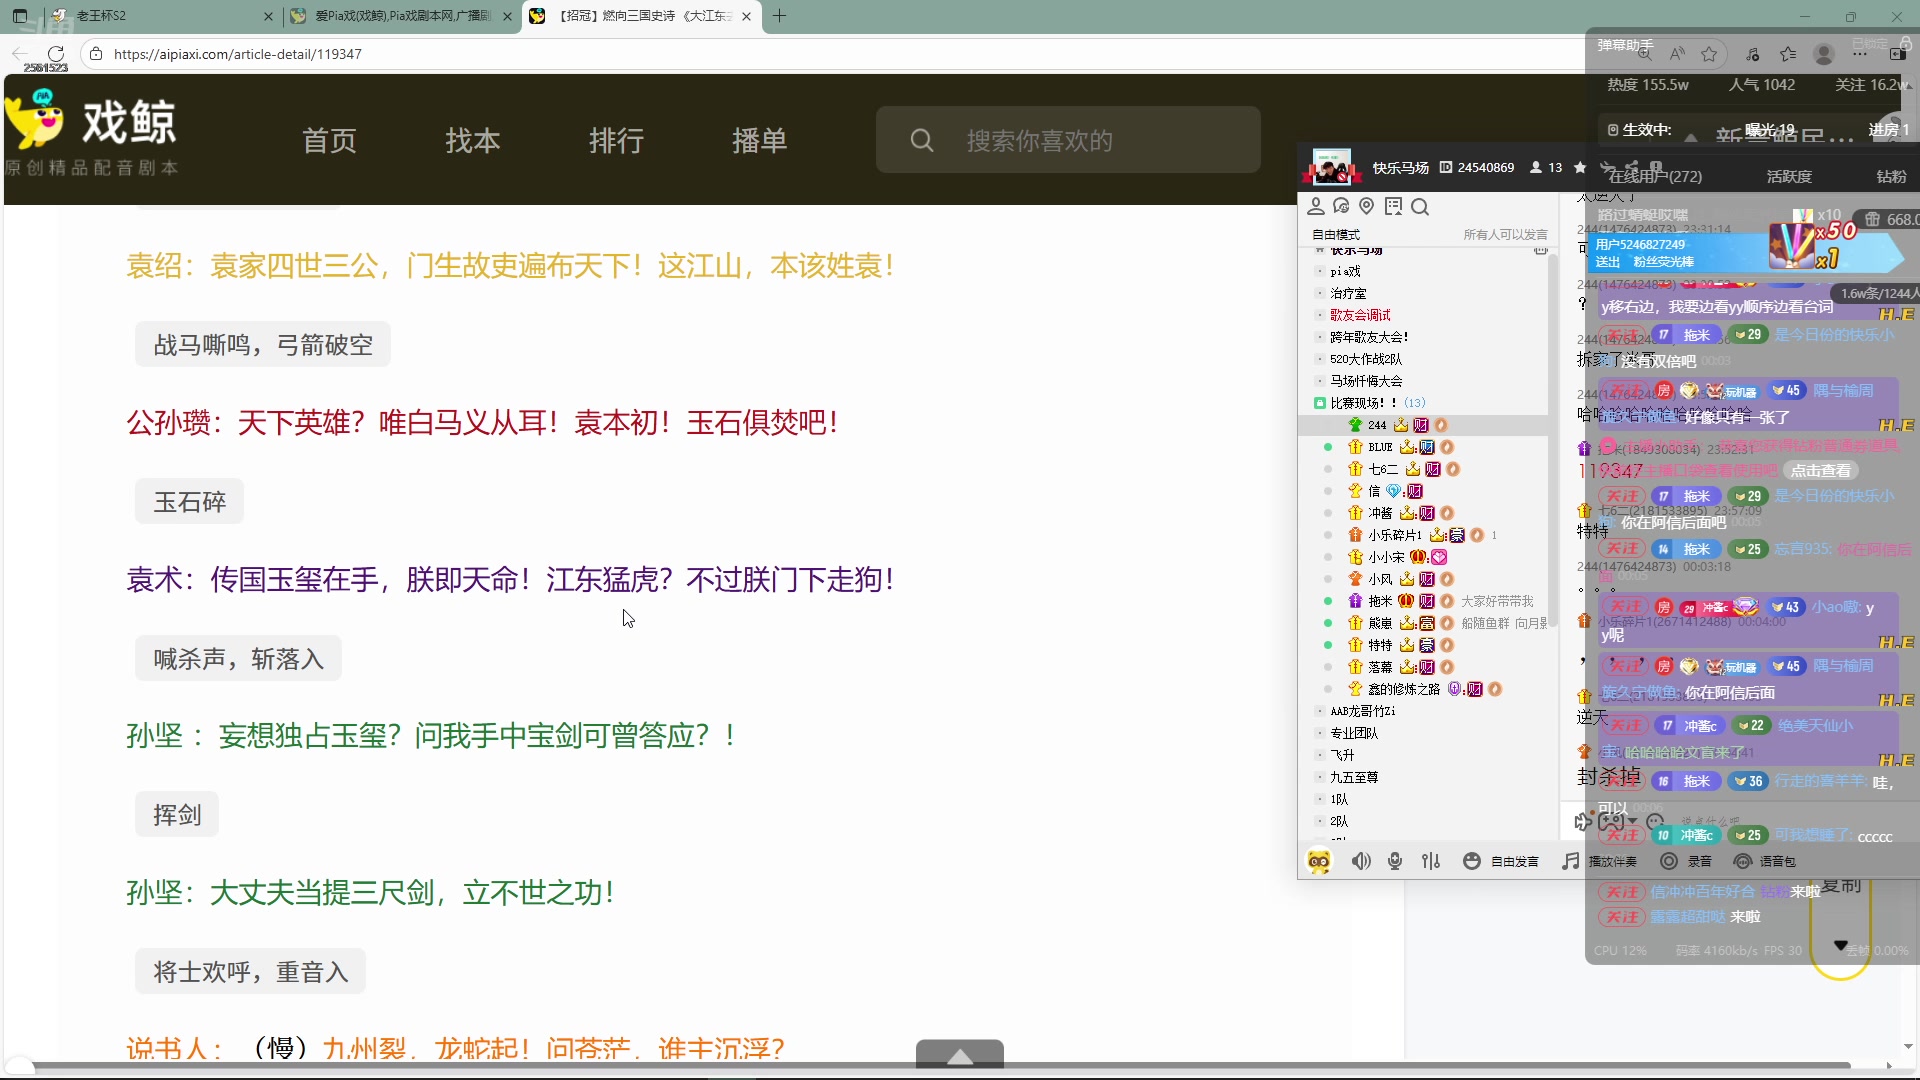Click the 将士欢呼，重音入 sound cue tag

tap(251, 971)
